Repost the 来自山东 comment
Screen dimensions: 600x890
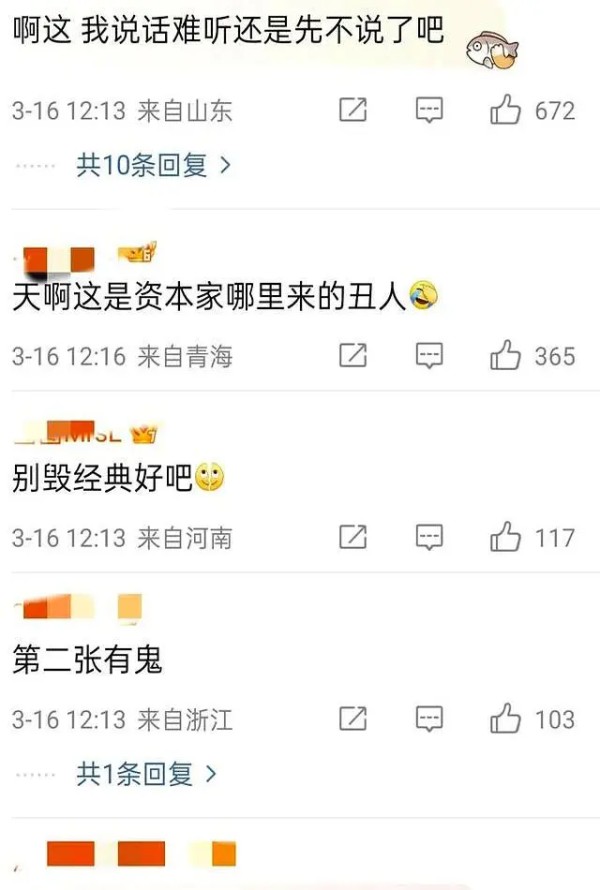click(x=353, y=110)
